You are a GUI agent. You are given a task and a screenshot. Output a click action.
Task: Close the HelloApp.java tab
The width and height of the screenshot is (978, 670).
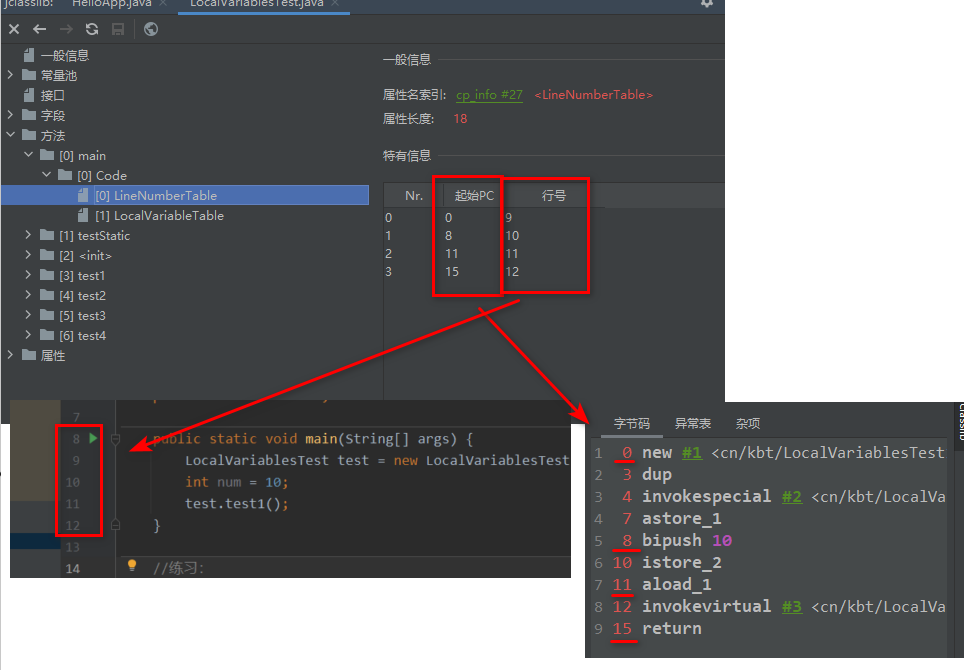pos(163,3)
